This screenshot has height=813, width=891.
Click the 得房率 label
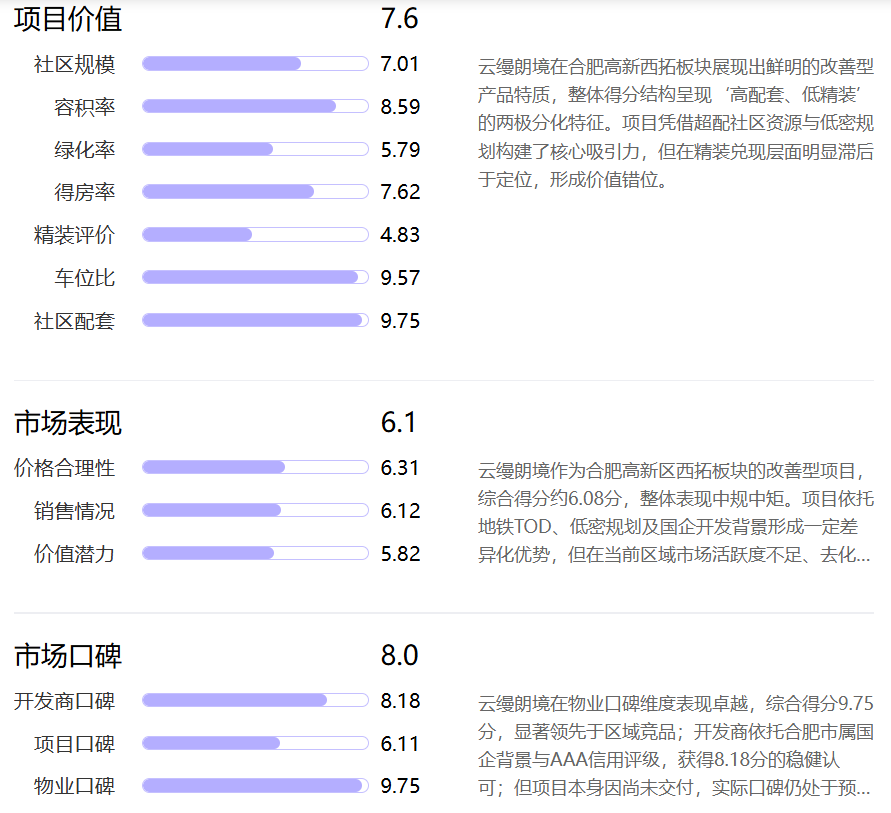pyautogui.click(x=85, y=192)
